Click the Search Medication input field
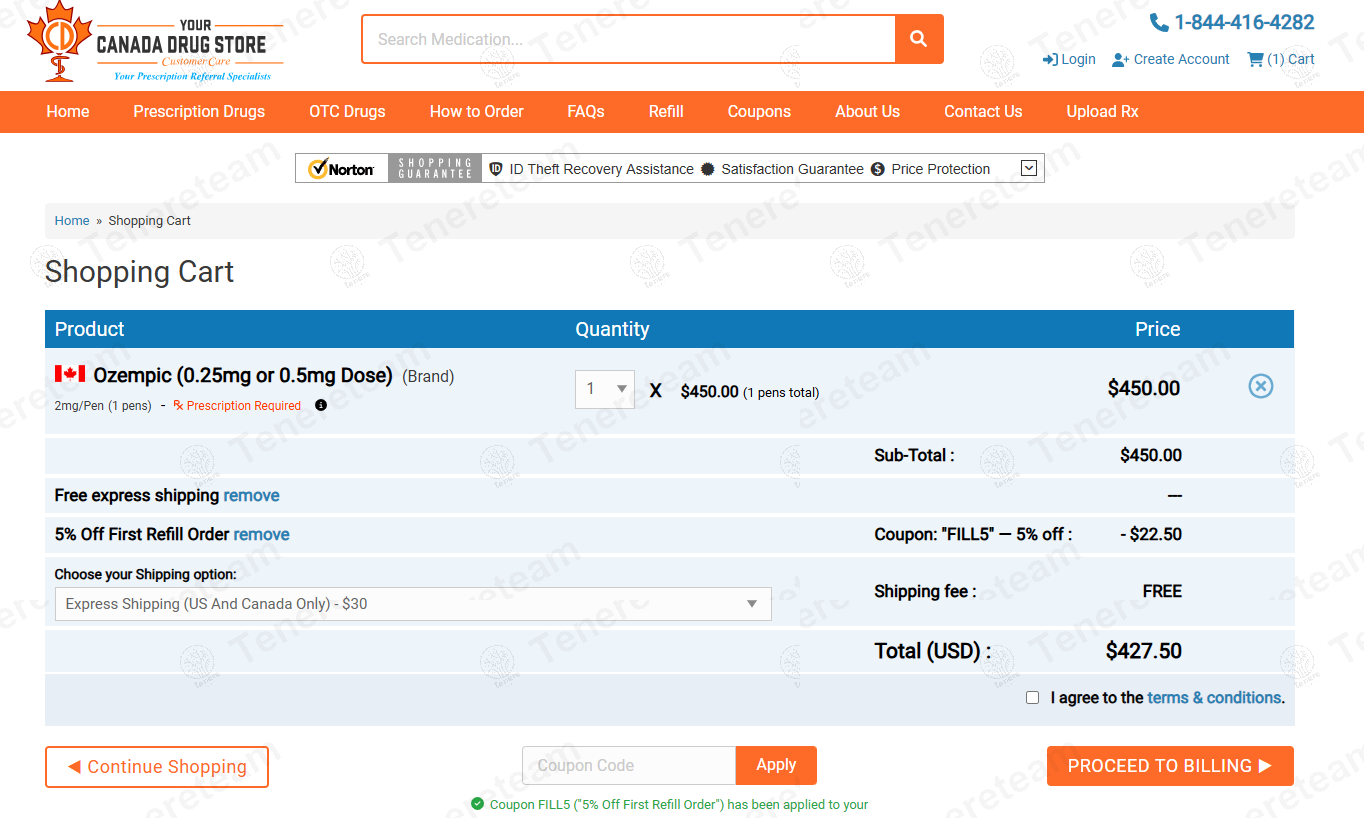Screen dimensions: 1364x818 click(x=629, y=39)
